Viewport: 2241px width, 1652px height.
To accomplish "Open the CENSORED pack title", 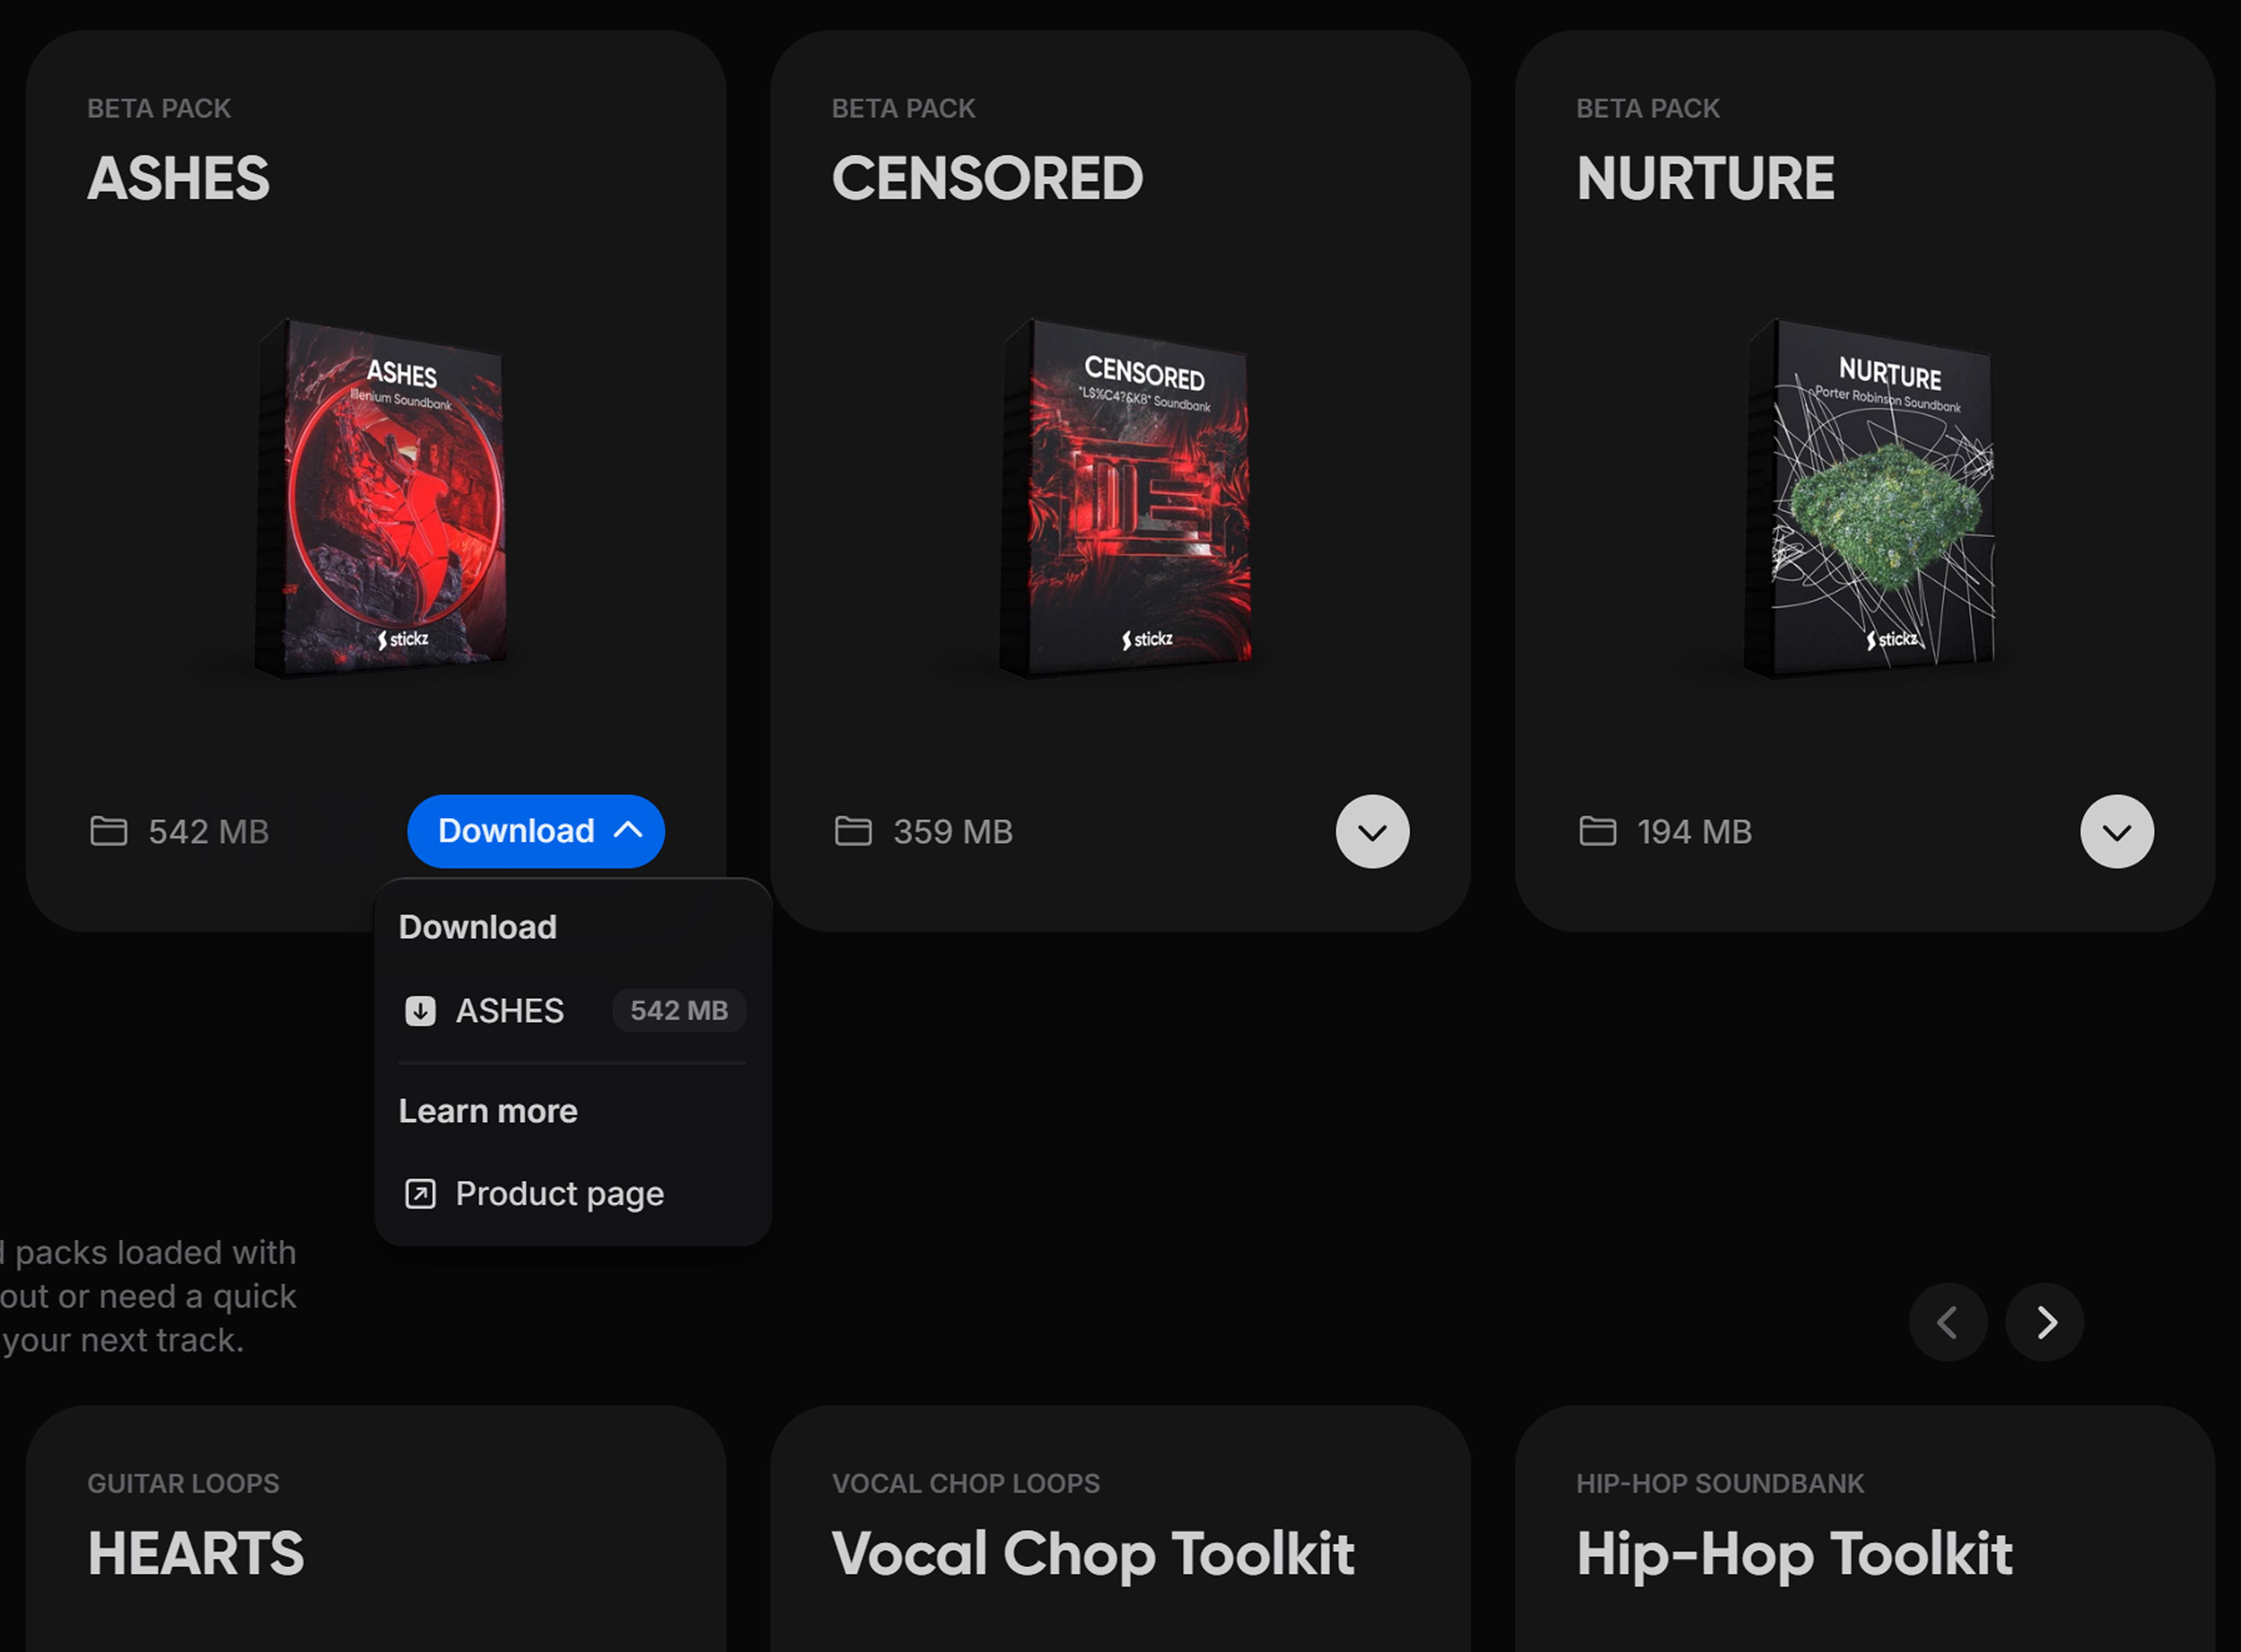I will pos(987,178).
